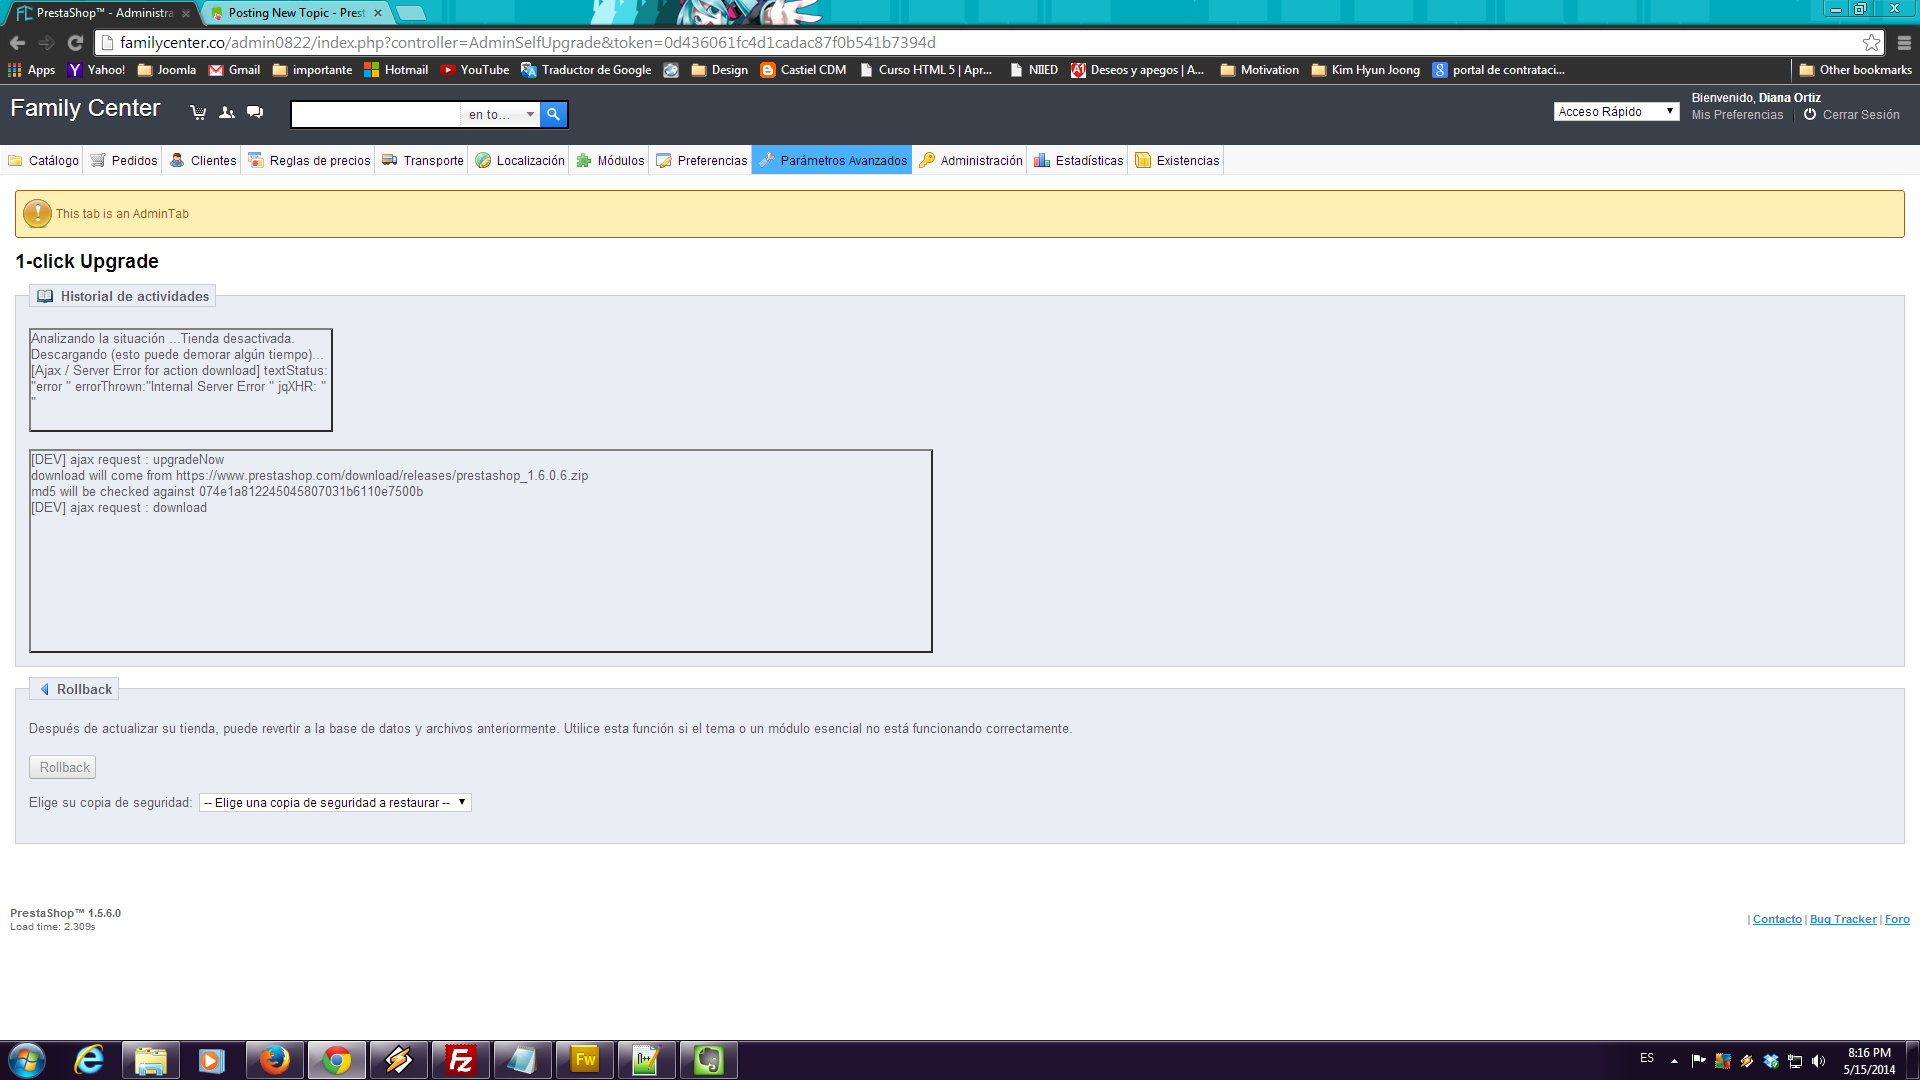Click the customers icon in header

point(227,113)
